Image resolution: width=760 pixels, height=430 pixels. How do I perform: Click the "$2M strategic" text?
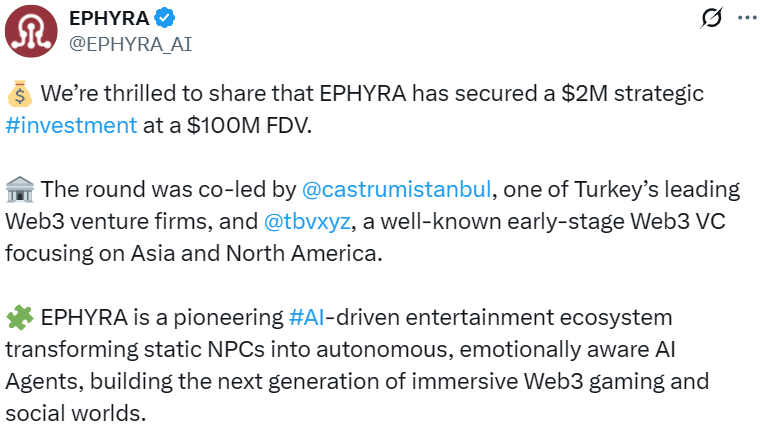[x=639, y=94]
